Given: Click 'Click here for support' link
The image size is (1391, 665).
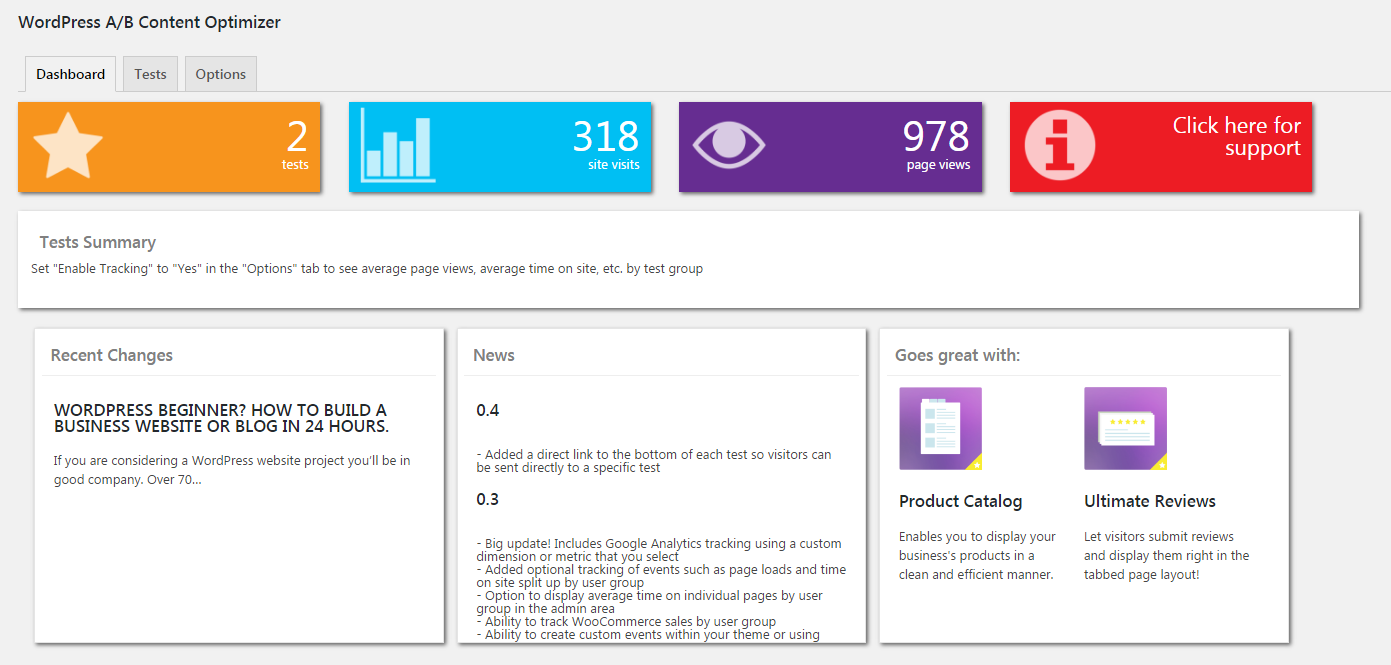Looking at the screenshot, I should click(x=1237, y=137).
